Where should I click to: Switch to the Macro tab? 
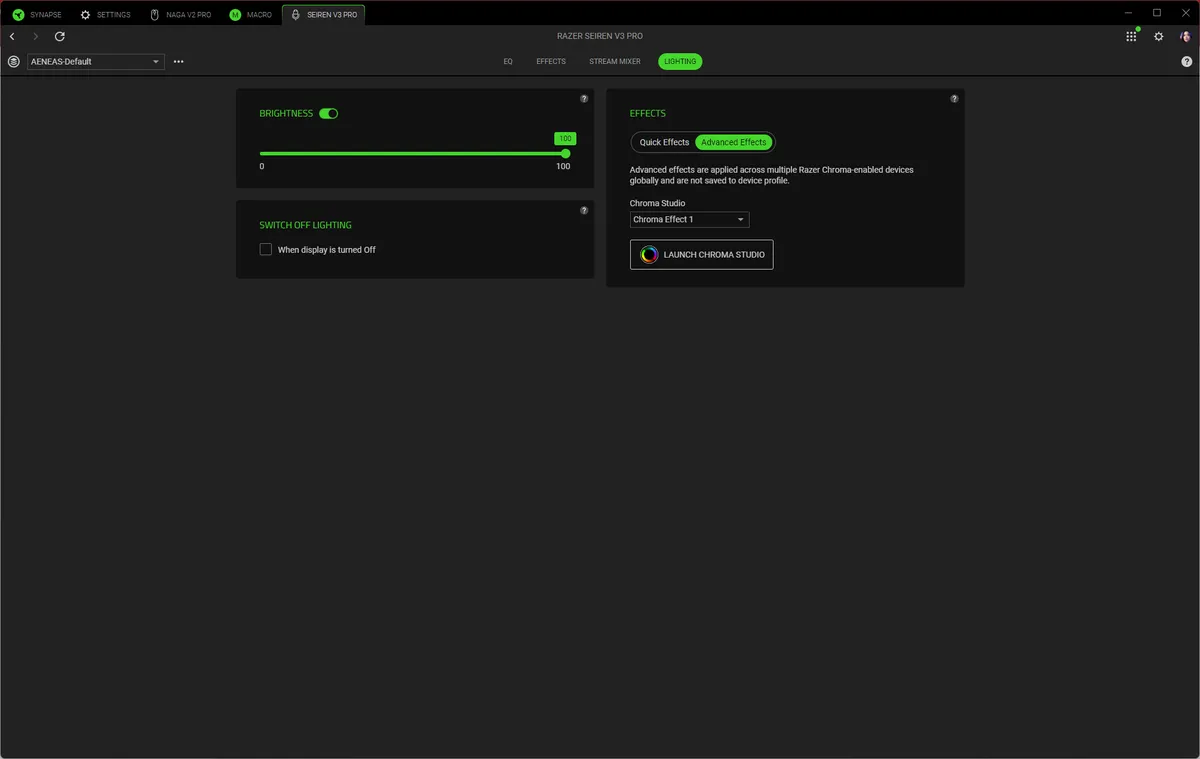click(x=250, y=15)
